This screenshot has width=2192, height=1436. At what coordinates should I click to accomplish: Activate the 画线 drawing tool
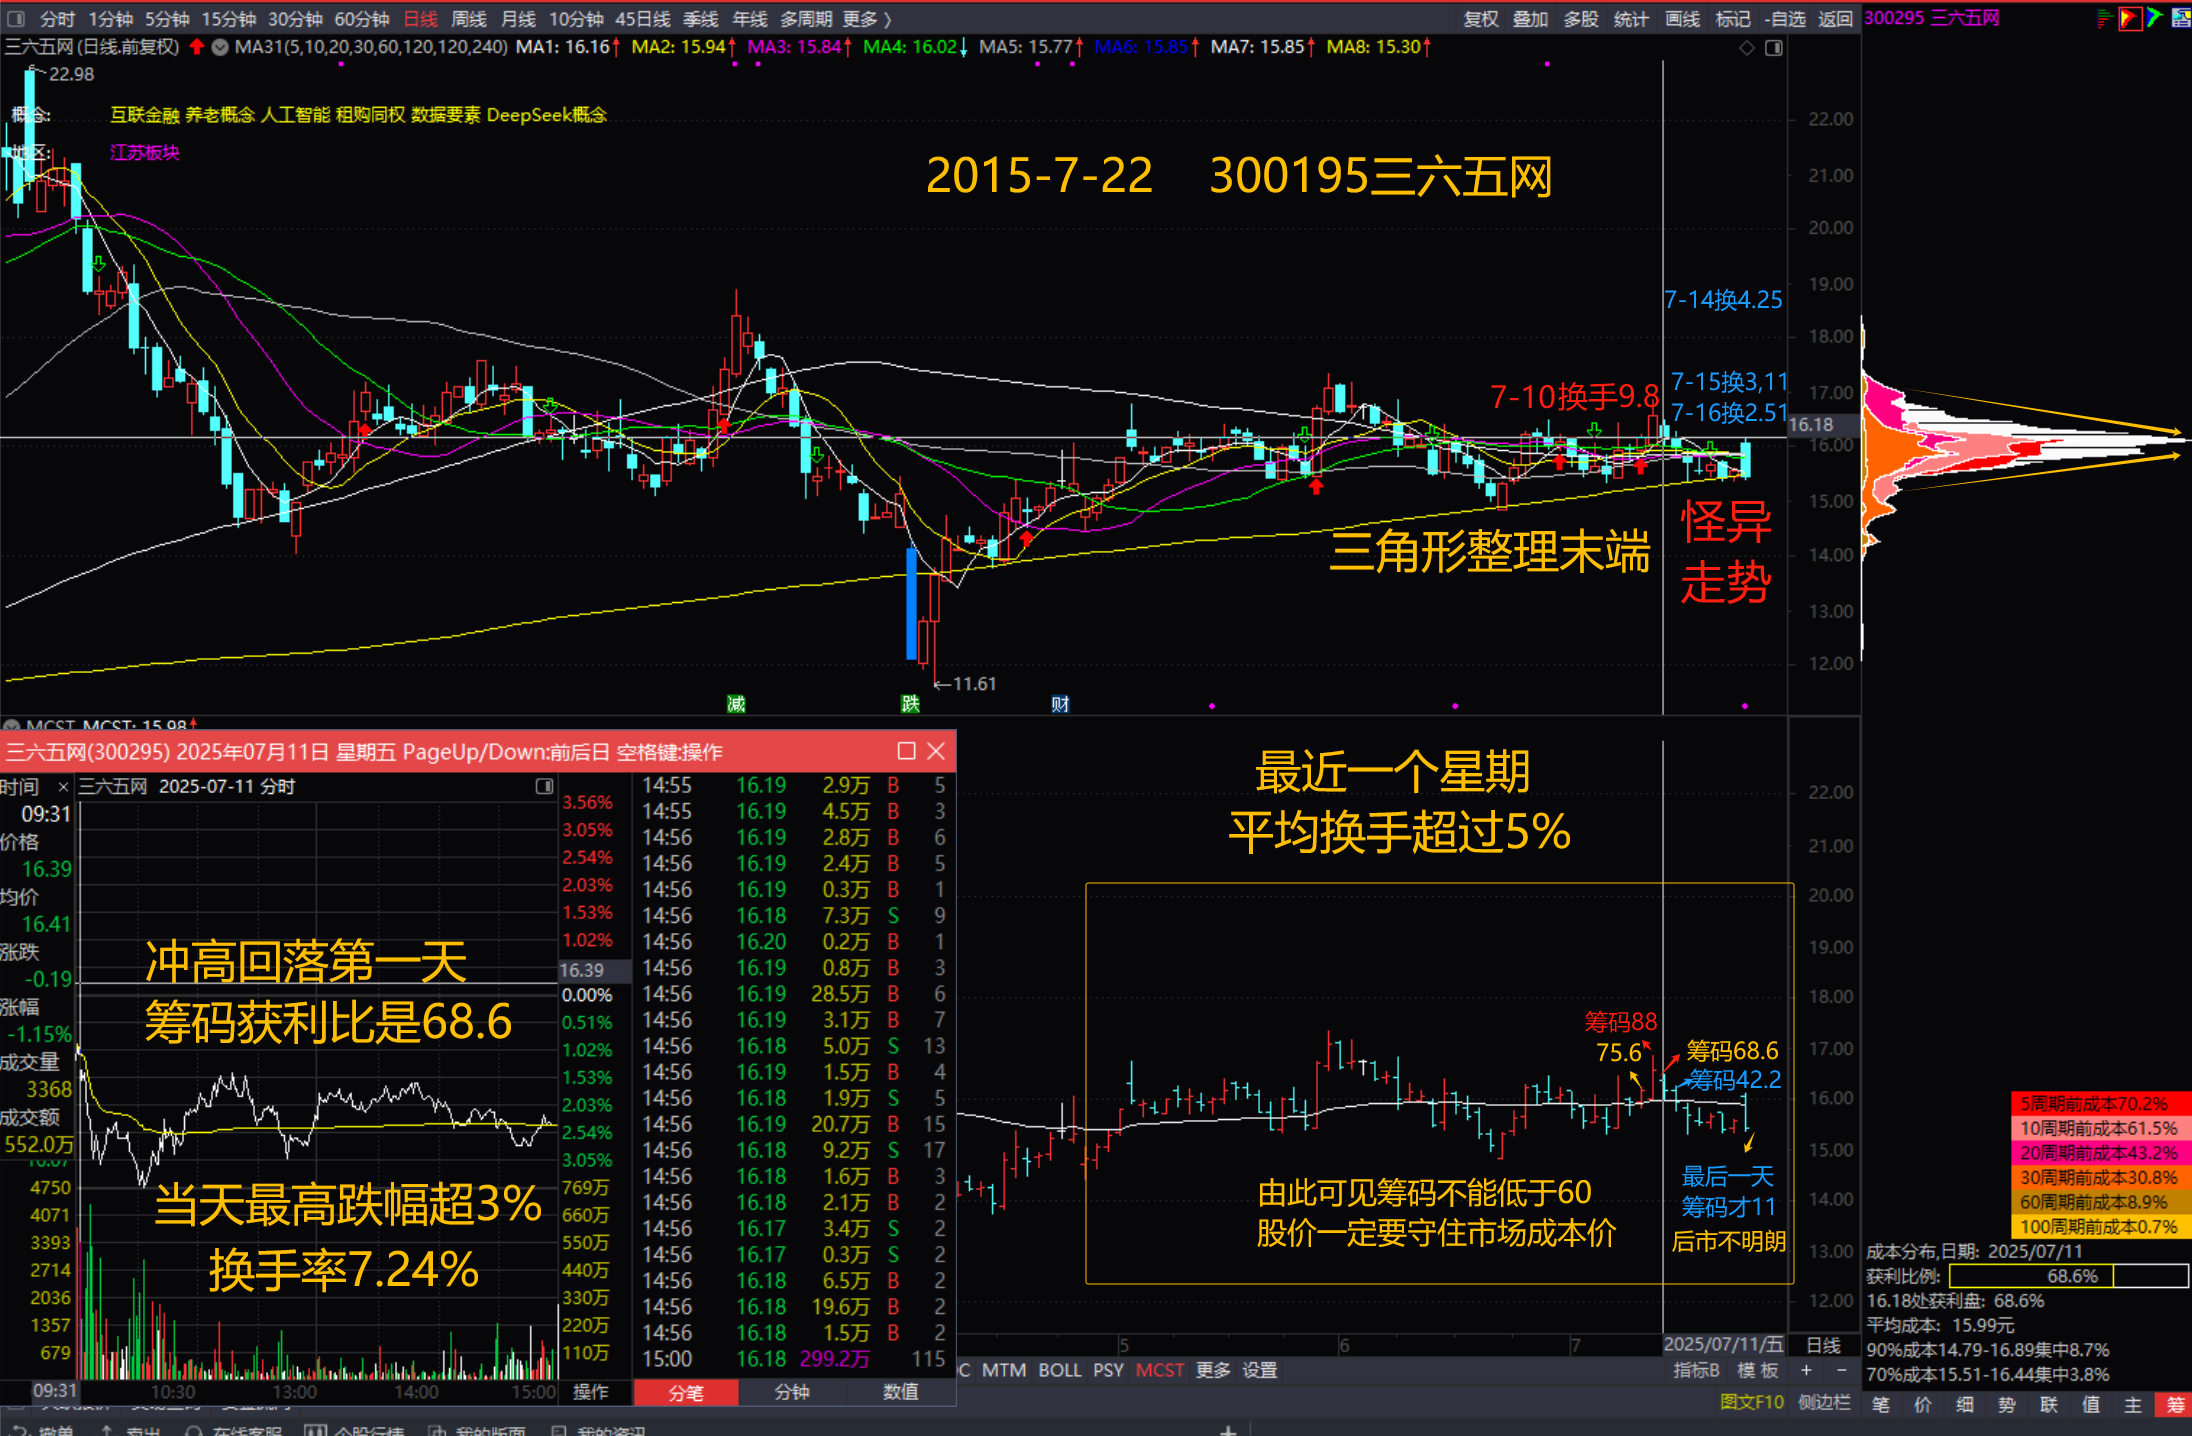point(1682,19)
